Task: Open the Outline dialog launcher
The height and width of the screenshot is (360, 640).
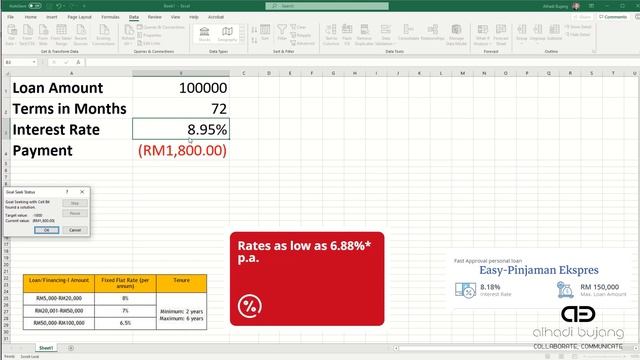Action: point(594,51)
